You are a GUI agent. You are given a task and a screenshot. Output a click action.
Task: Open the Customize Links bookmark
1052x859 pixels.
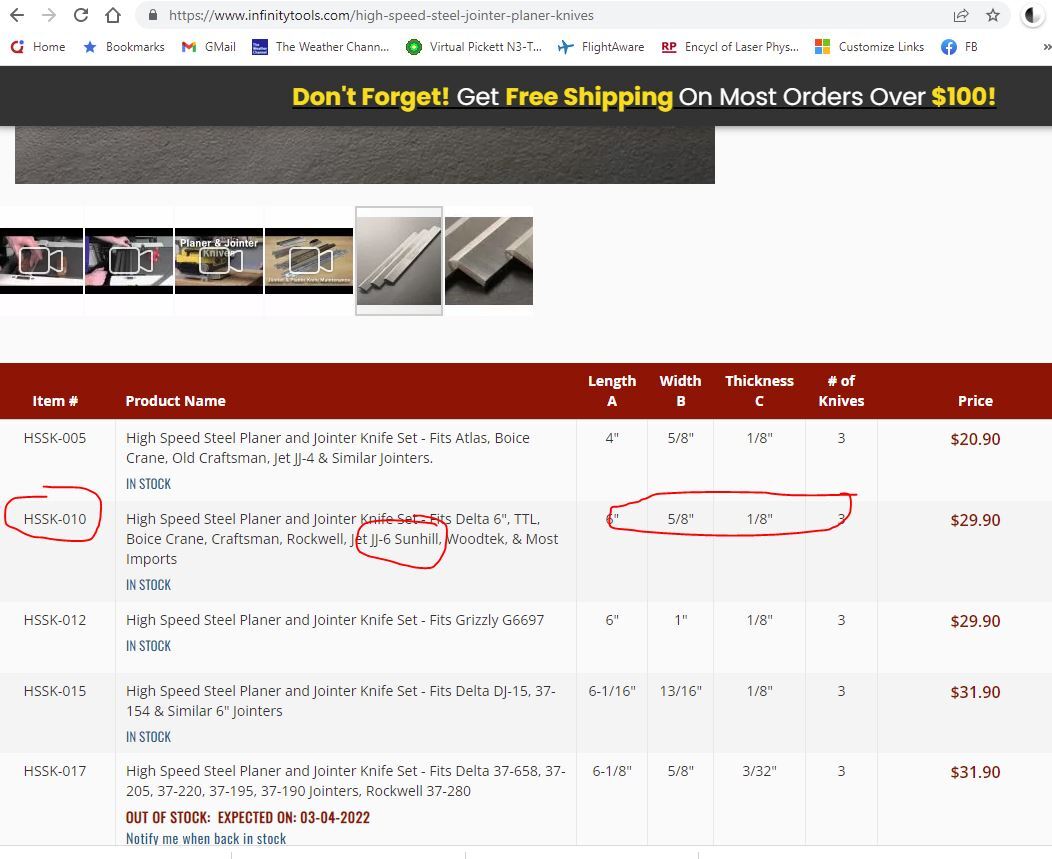tap(870, 47)
